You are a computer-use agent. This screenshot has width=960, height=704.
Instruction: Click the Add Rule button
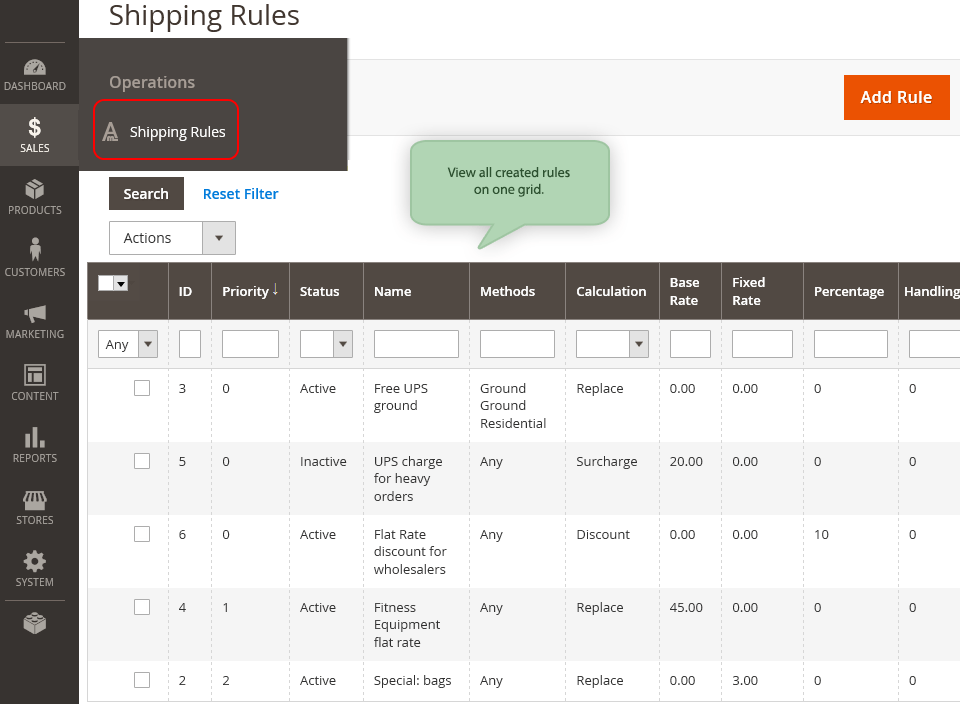coord(895,97)
